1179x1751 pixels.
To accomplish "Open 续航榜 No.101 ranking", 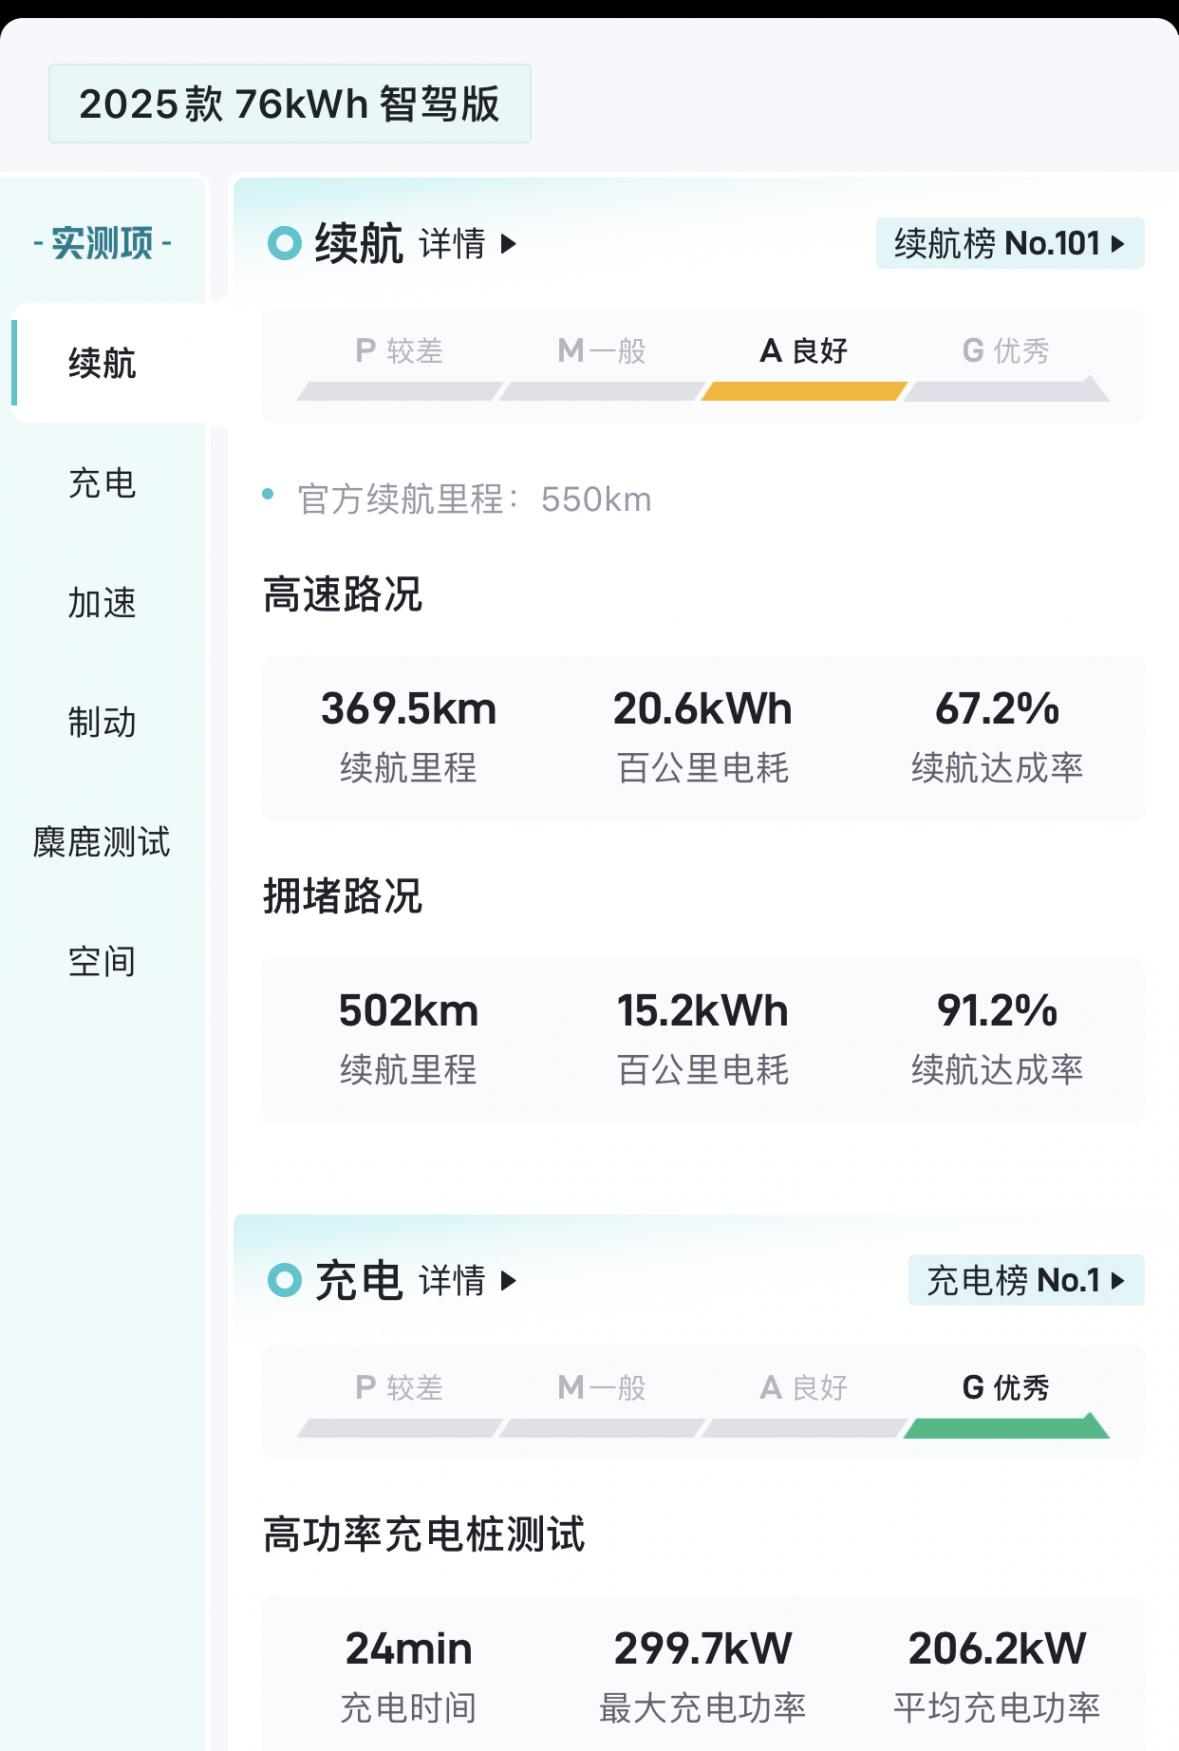I will 1010,243.
